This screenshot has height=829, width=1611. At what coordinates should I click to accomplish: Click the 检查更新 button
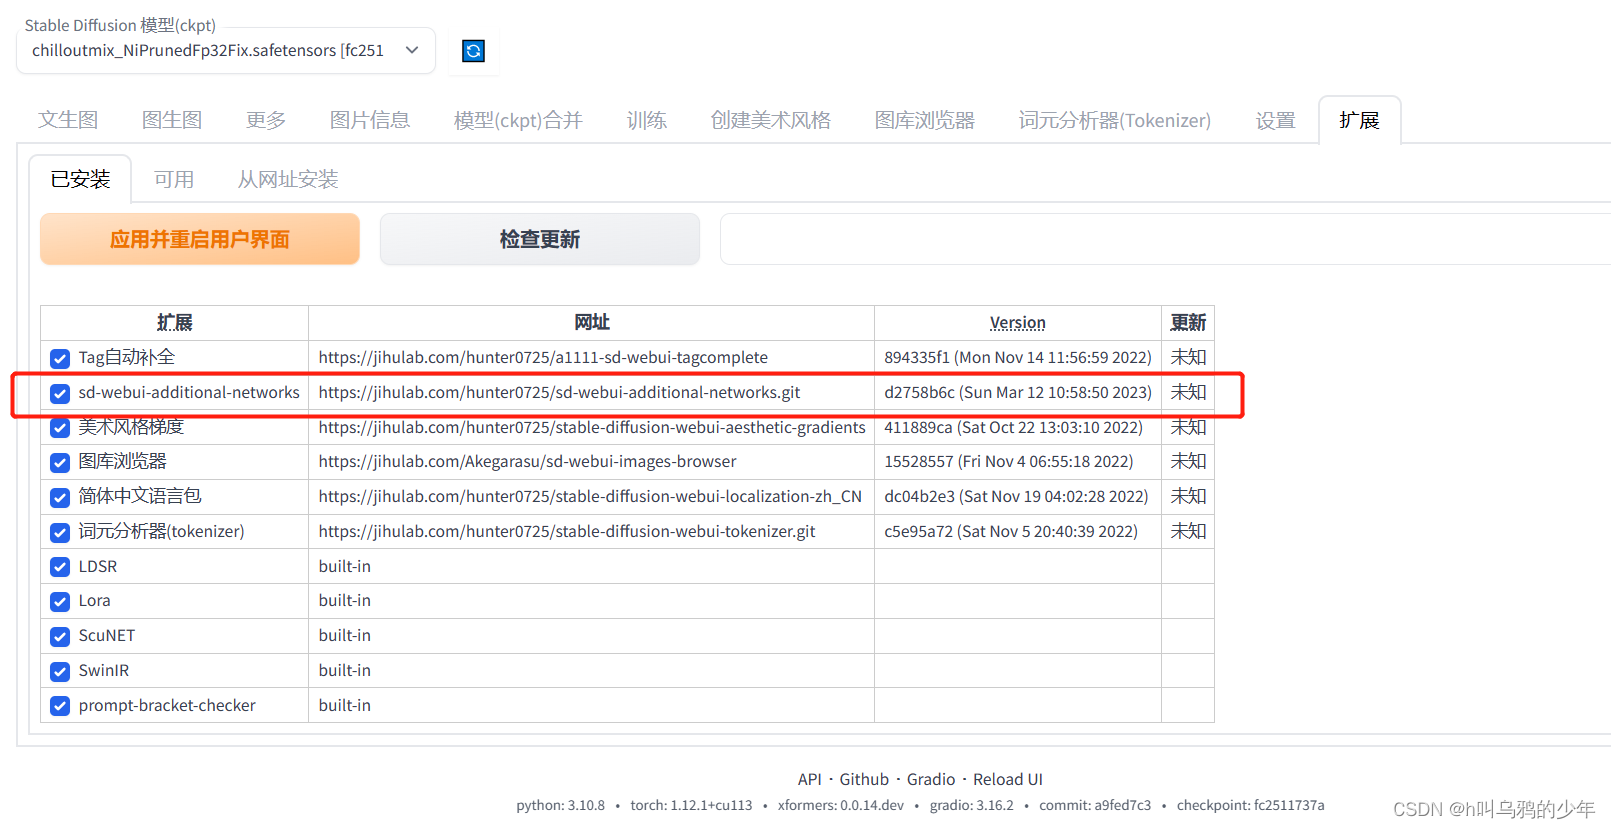tap(540, 239)
